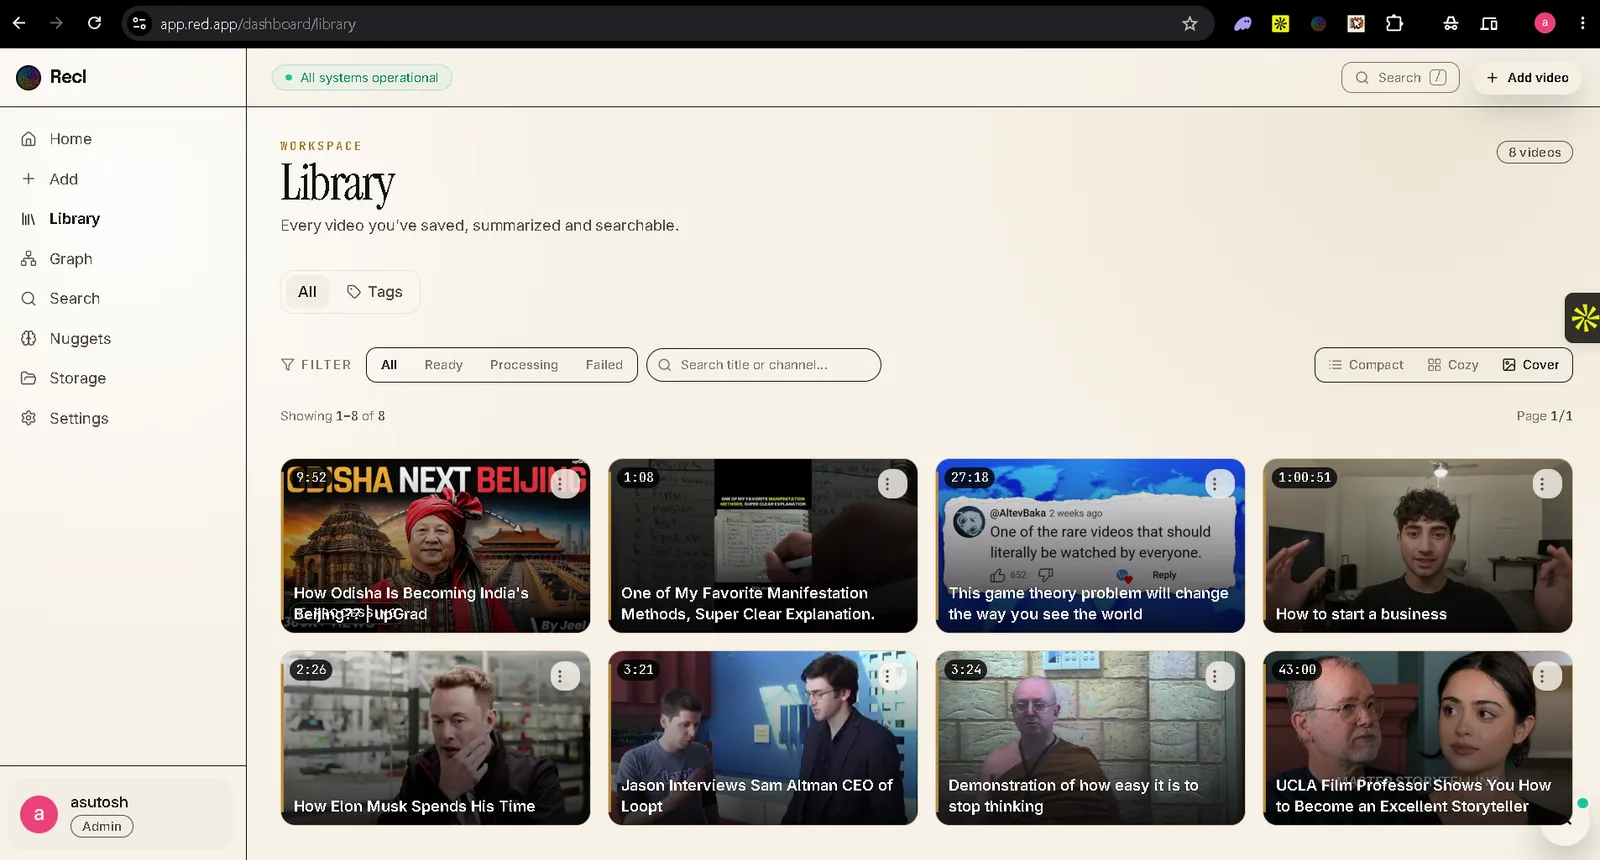Open the browser extensions puzzle icon

(x=1394, y=23)
